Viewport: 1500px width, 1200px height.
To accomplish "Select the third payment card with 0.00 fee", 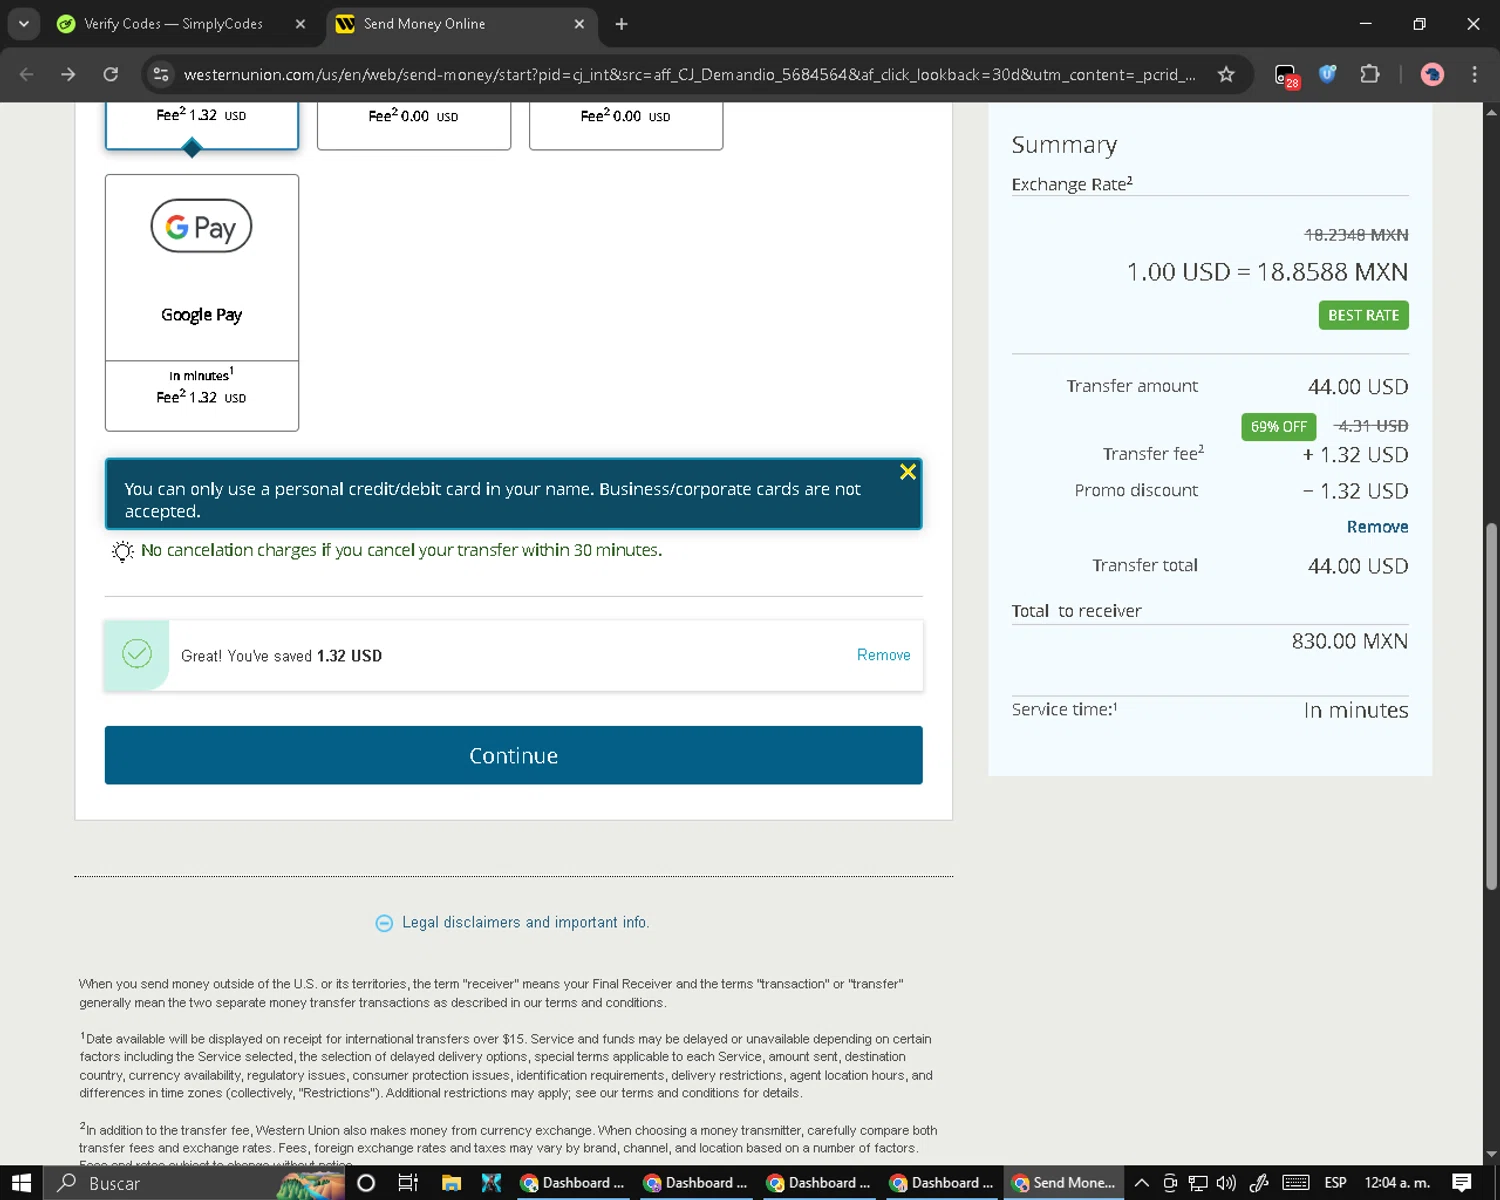I will click(626, 126).
